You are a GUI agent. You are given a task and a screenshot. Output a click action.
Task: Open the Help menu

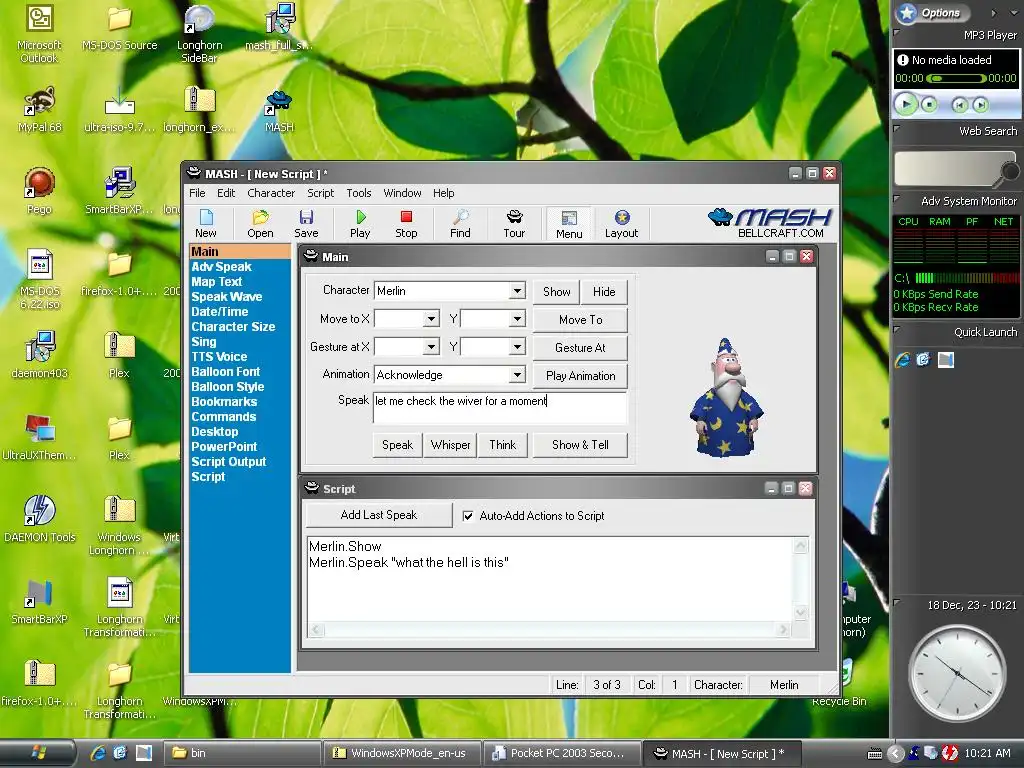(x=443, y=193)
